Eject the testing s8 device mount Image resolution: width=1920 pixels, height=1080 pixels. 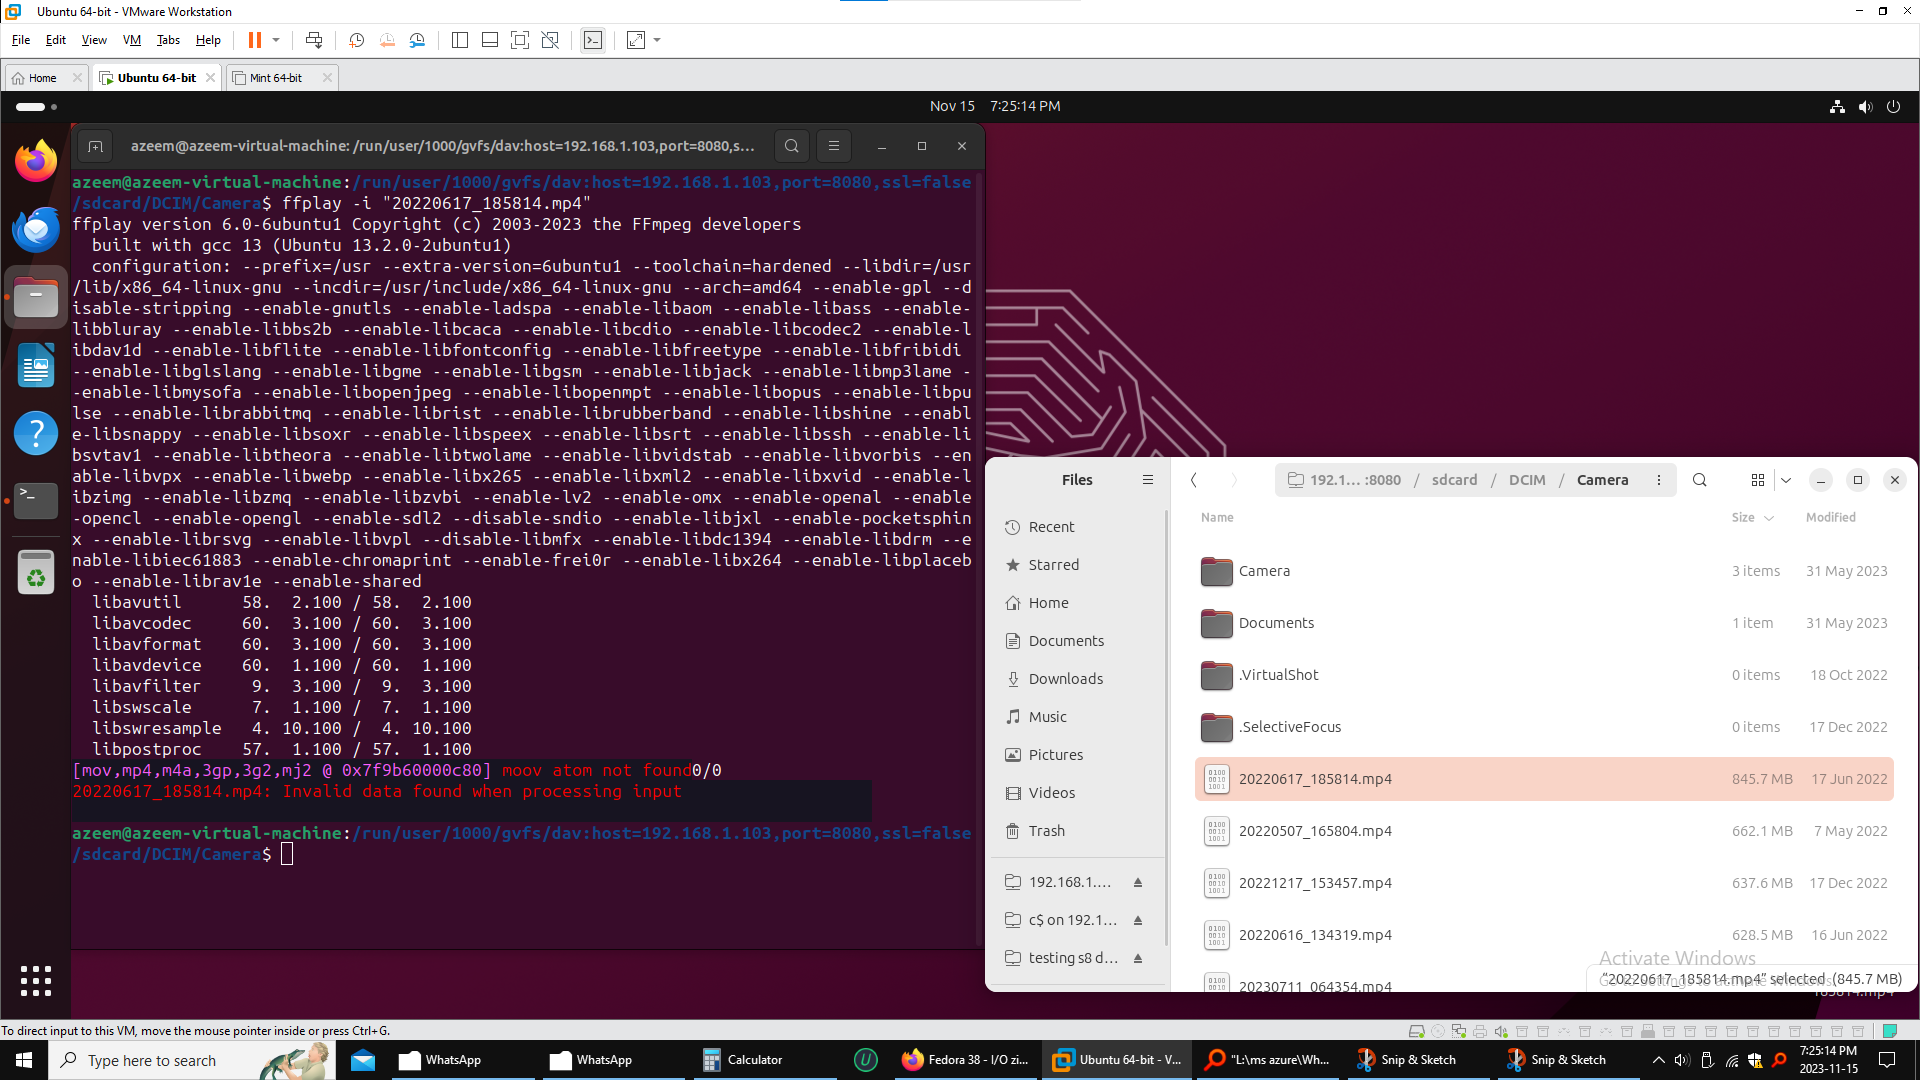coord(1138,958)
